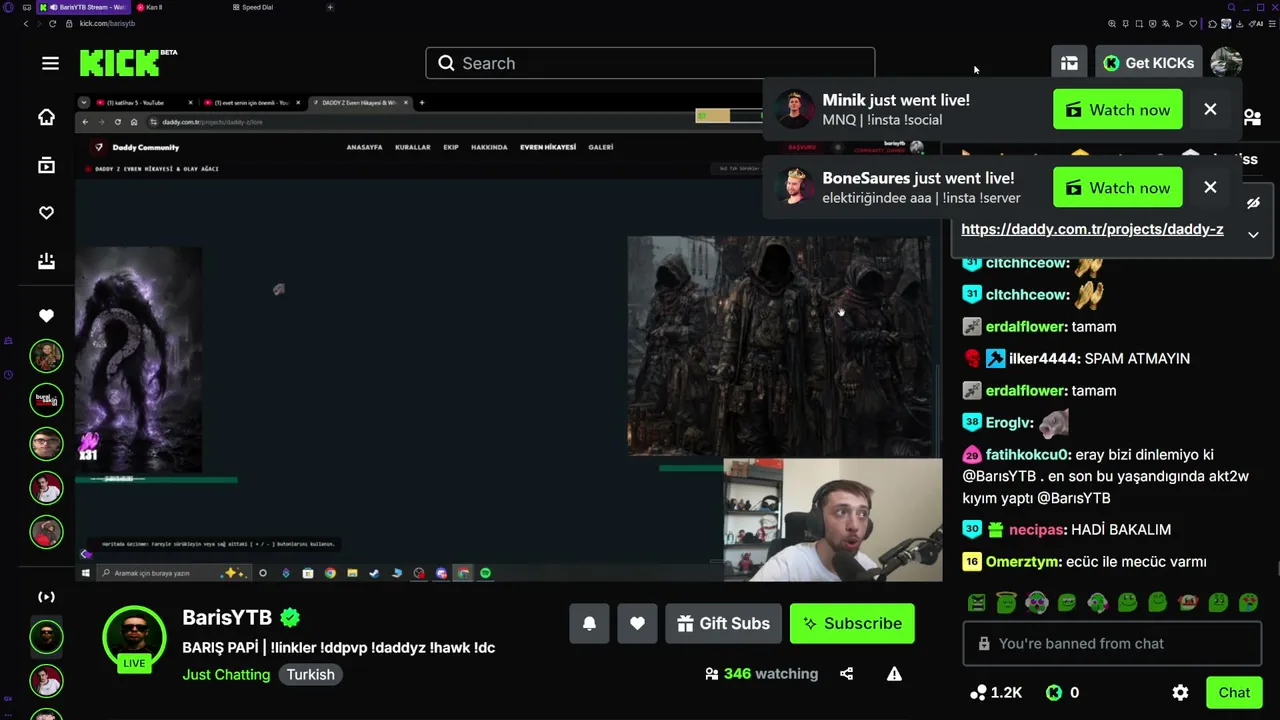Viewport: 1280px width, 720px height.
Task: Subscribe to BarisYTB
Action: click(x=852, y=623)
